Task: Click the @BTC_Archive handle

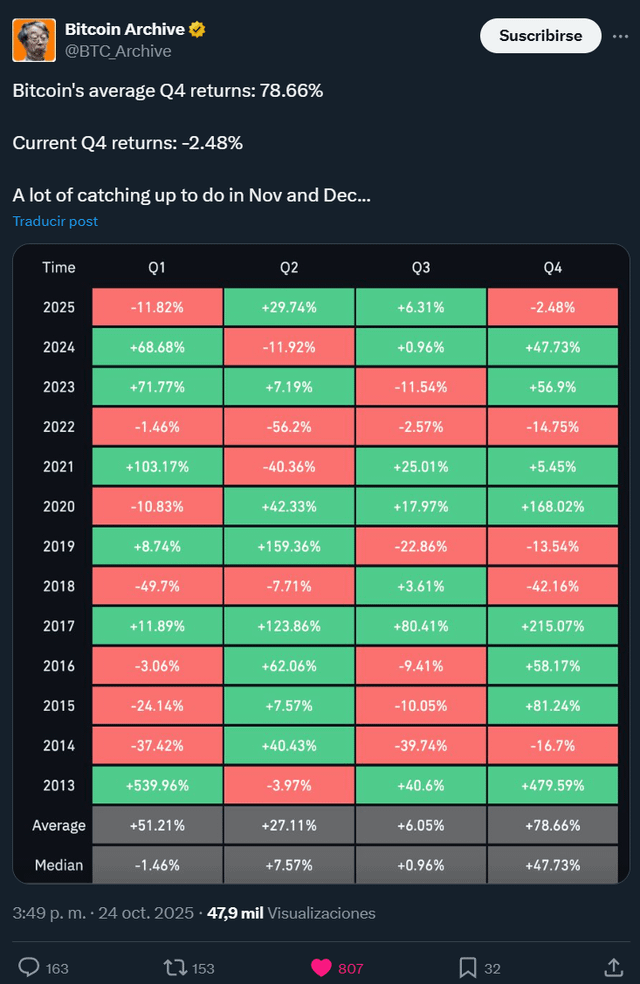Action: 118,51
